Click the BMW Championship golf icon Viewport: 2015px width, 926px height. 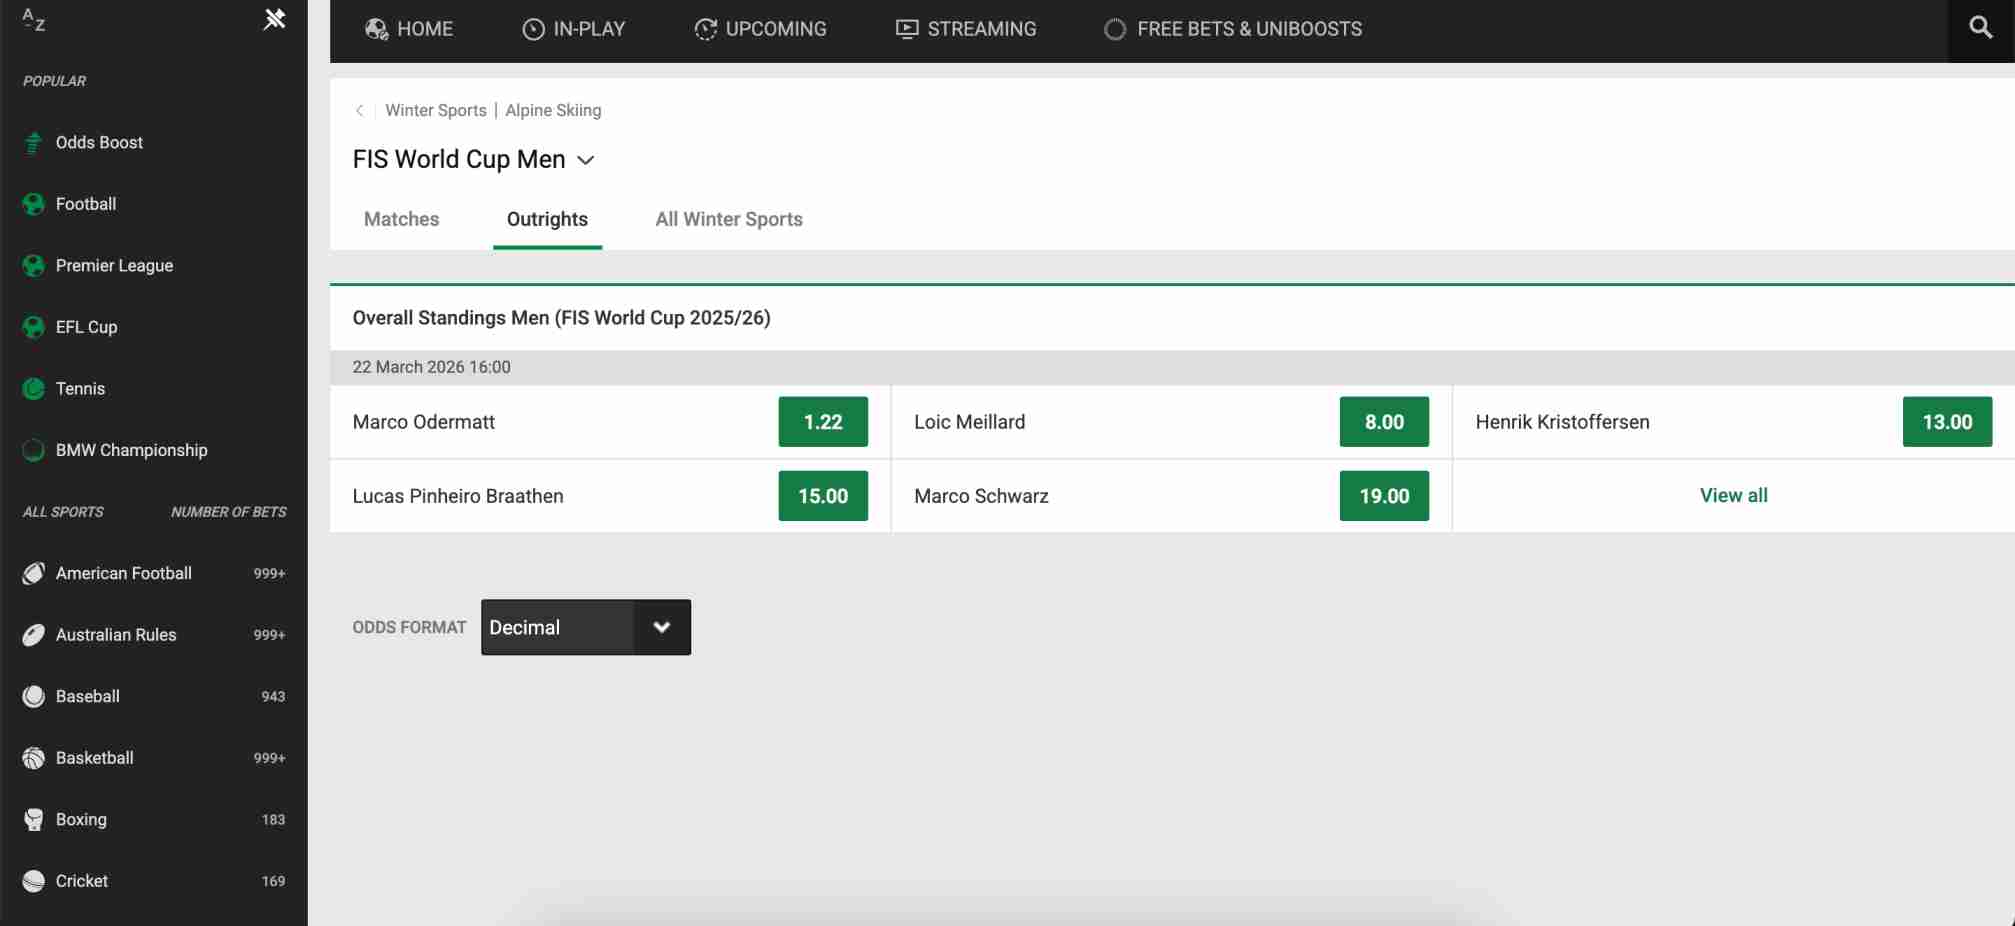33,450
